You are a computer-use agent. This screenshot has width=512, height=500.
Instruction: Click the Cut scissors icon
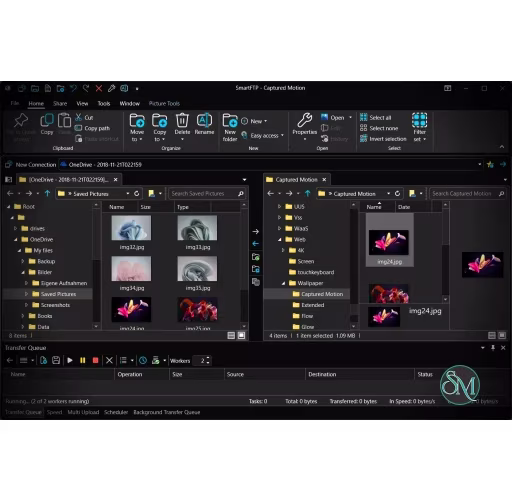[x=79, y=117]
